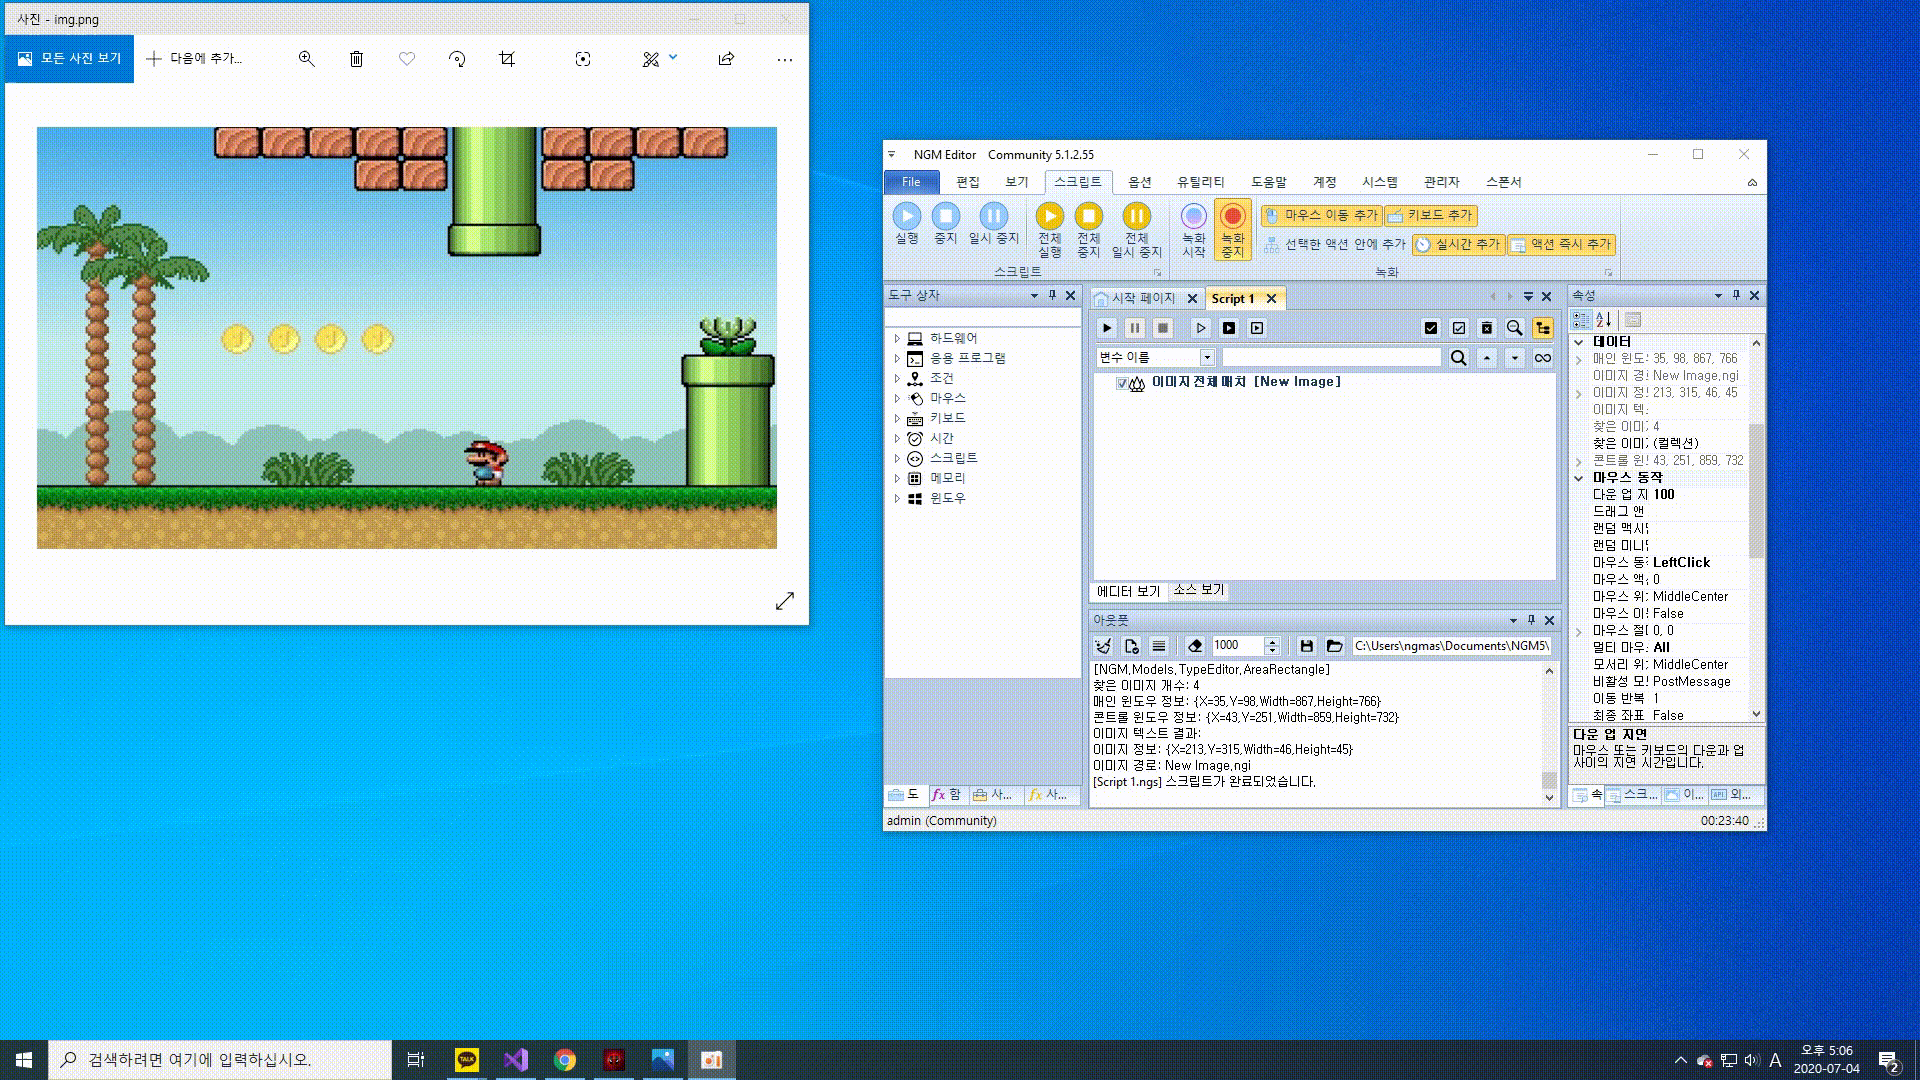The image size is (1920, 1080).
Task: Click the categorized view icon in properties panel
Action: click(x=1581, y=320)
